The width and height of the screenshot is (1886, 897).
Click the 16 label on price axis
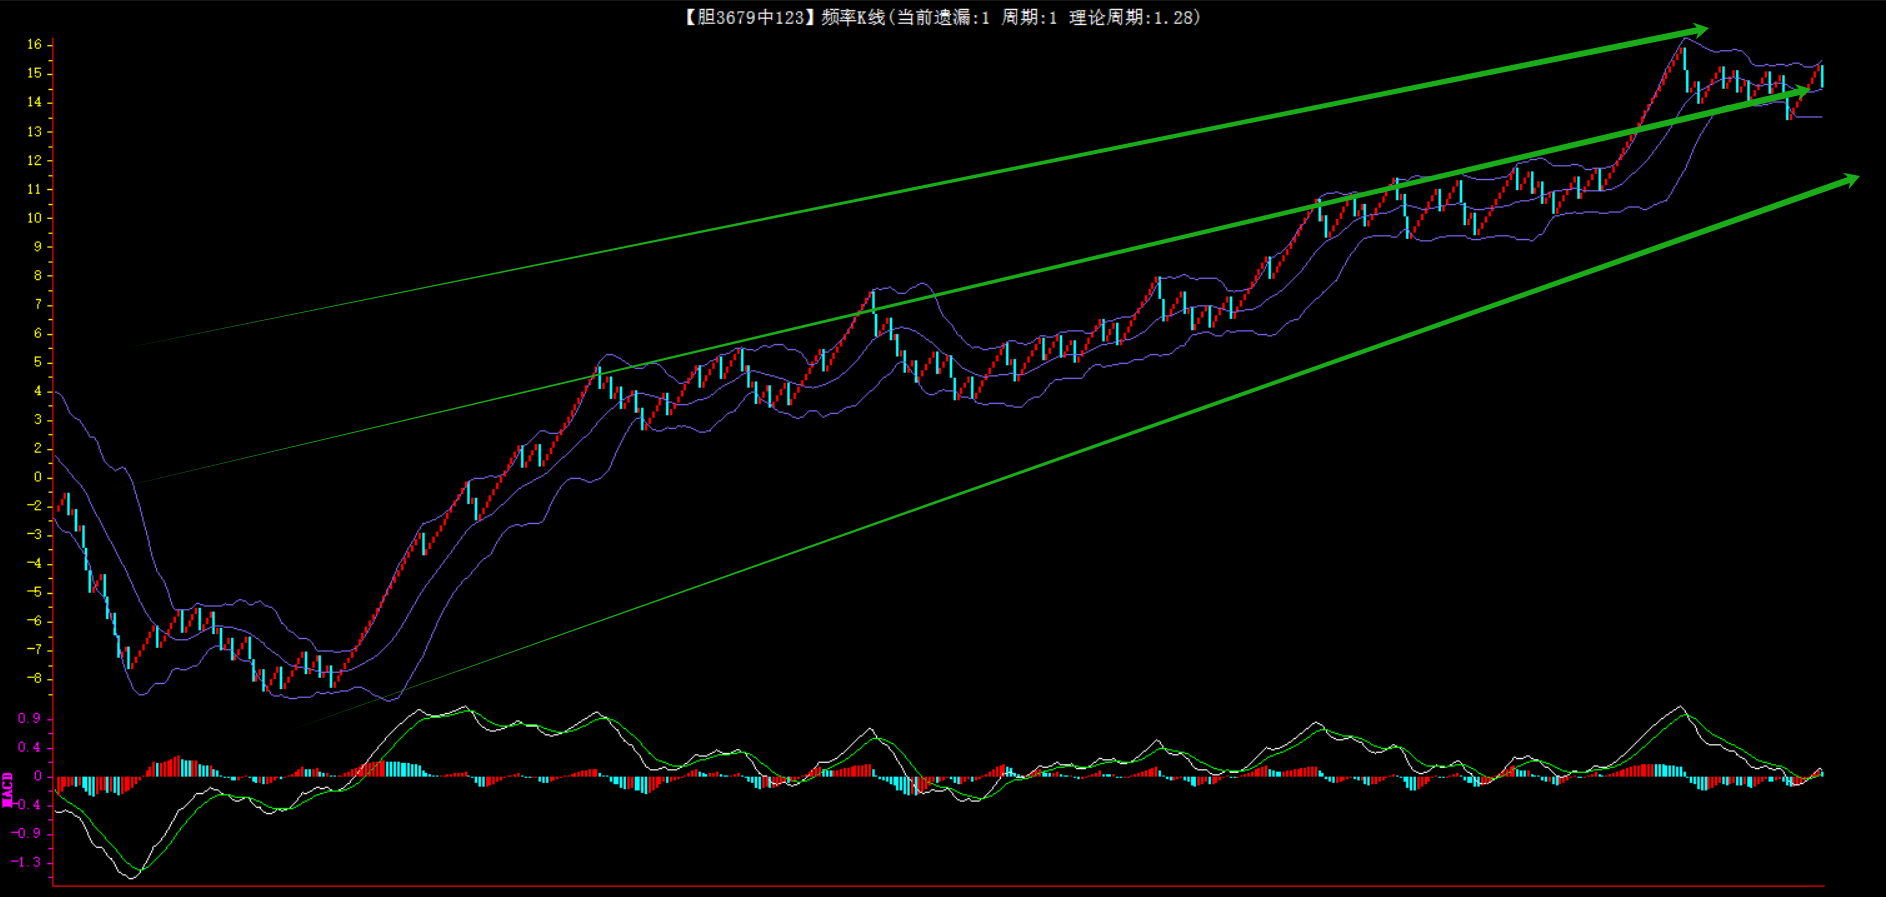click(34, 44)
